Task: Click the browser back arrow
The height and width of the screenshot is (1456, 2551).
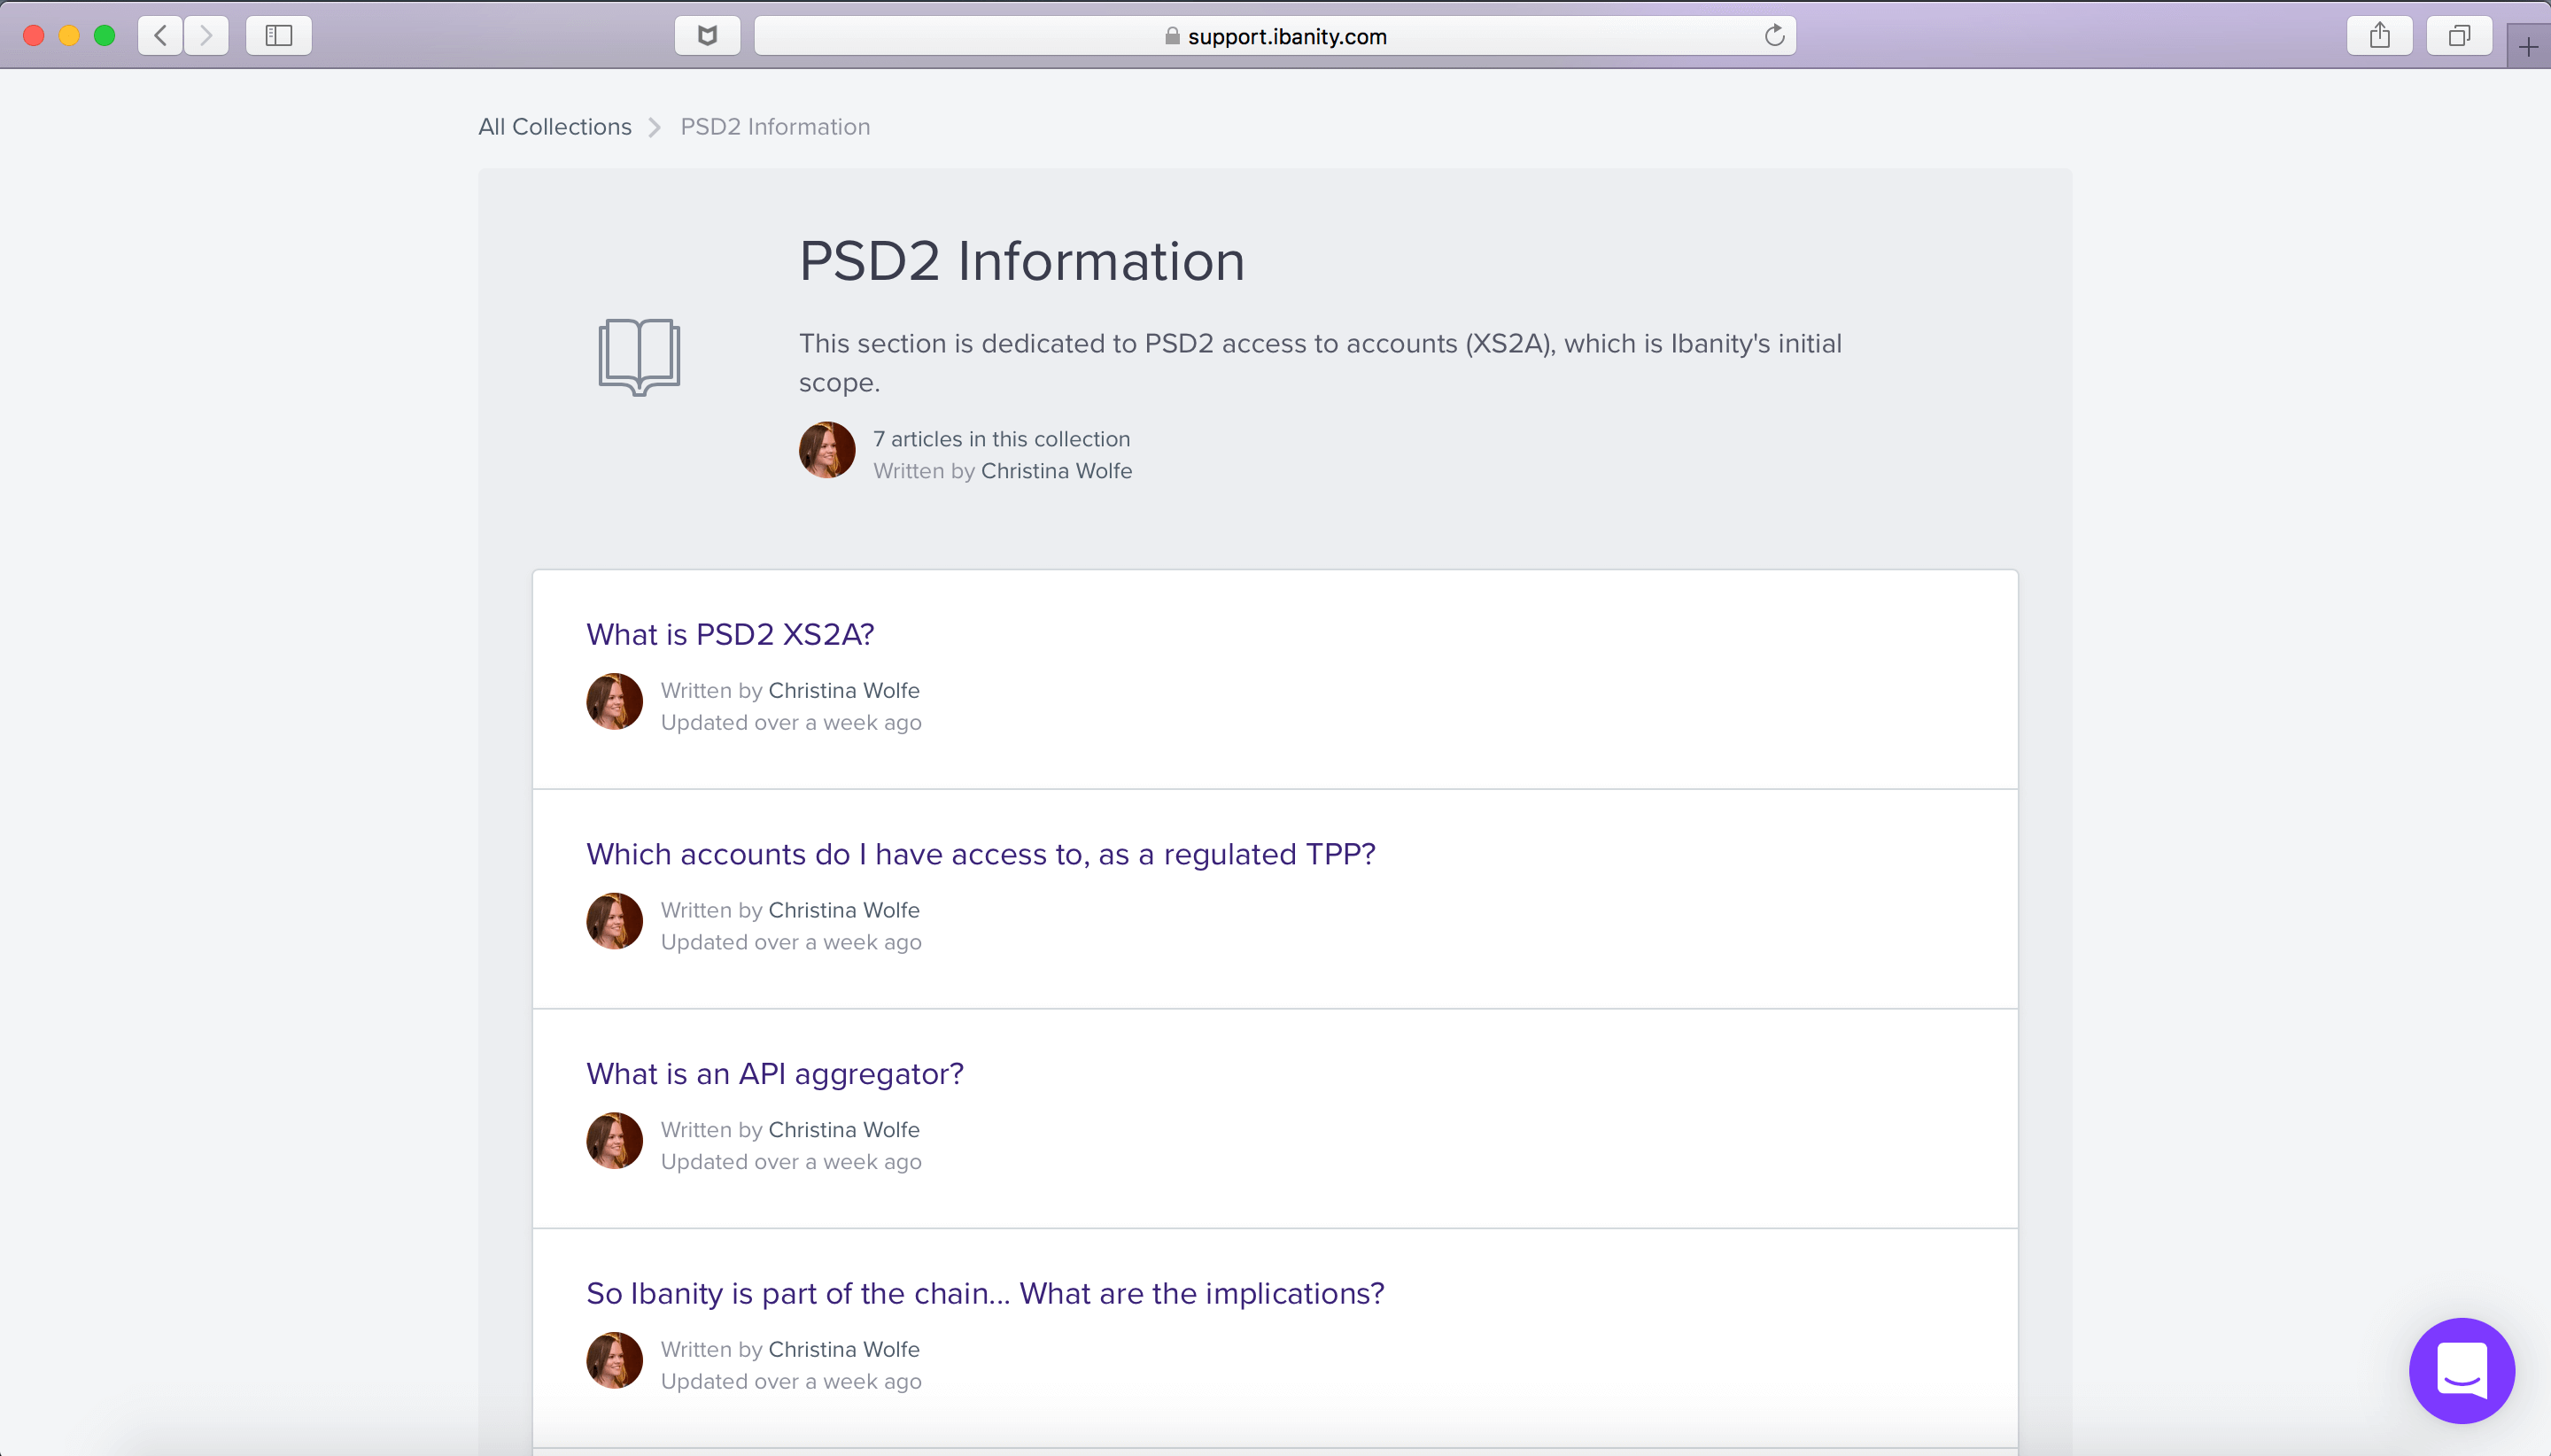Action: click(160, 36)
